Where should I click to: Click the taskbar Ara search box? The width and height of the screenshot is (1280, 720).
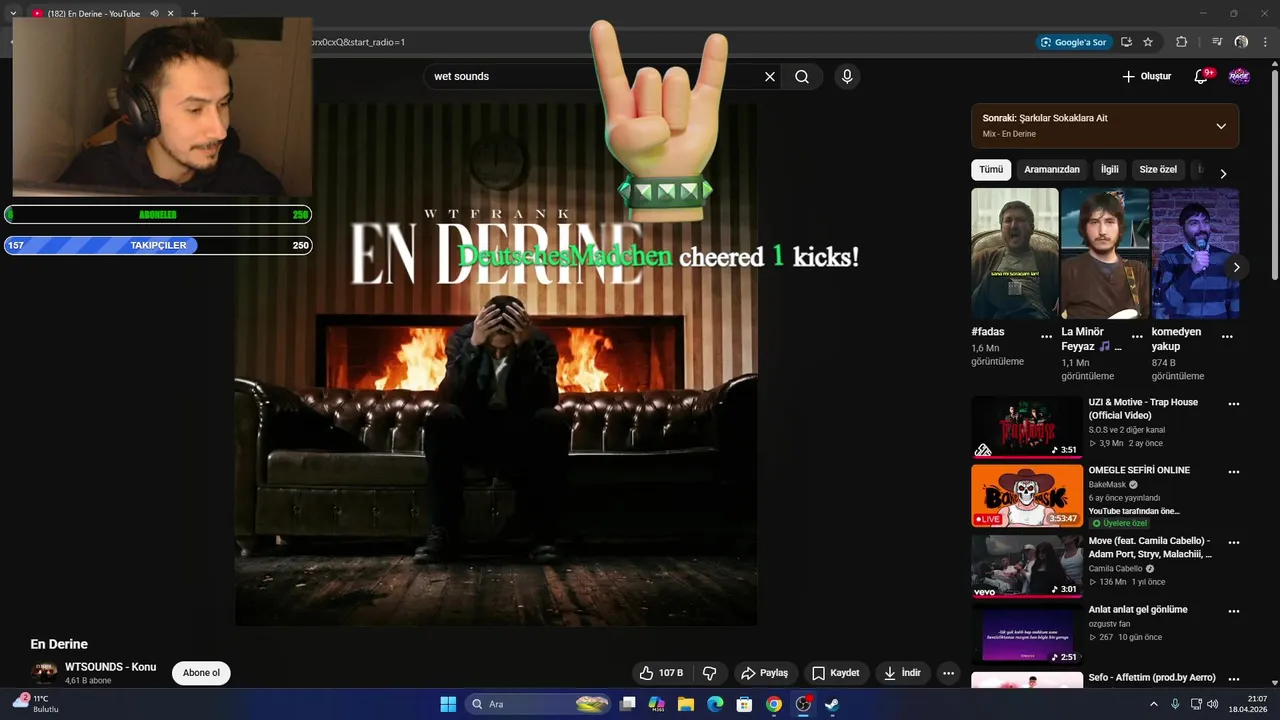point(539,704)
